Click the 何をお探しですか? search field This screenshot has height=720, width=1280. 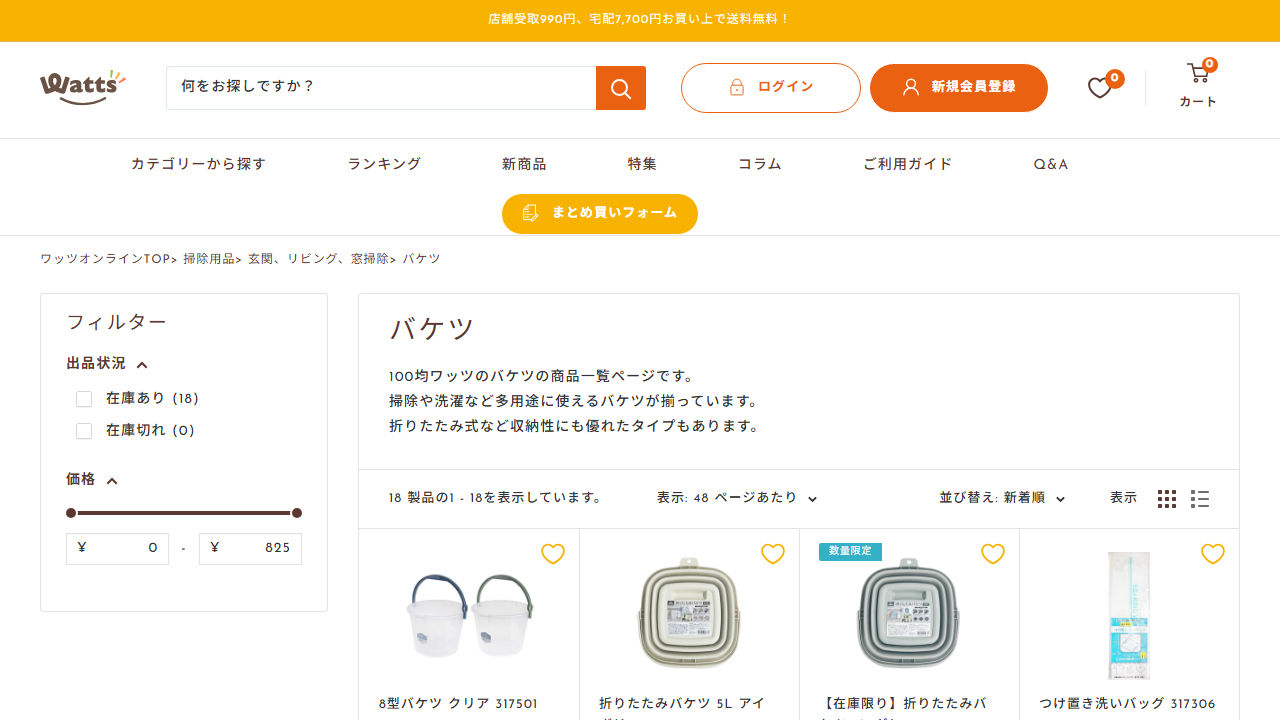381,88
